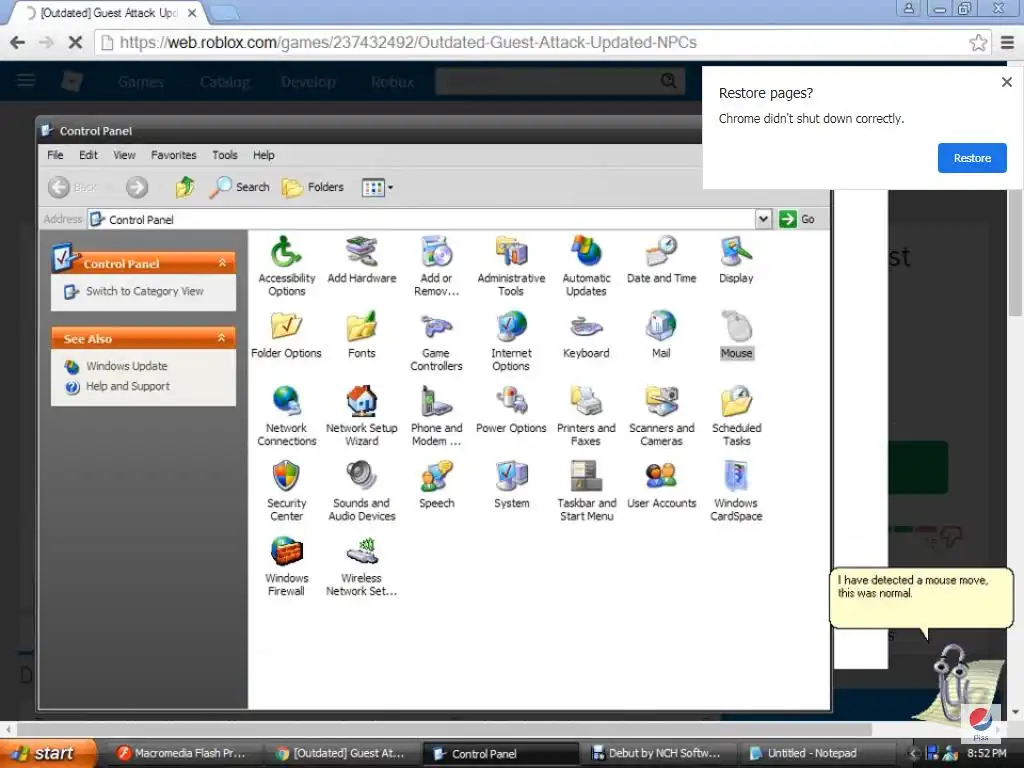Open Date and Time settings
This screenshot has width=1024, height=768.
pyautogui.click(x=661, y=260)
